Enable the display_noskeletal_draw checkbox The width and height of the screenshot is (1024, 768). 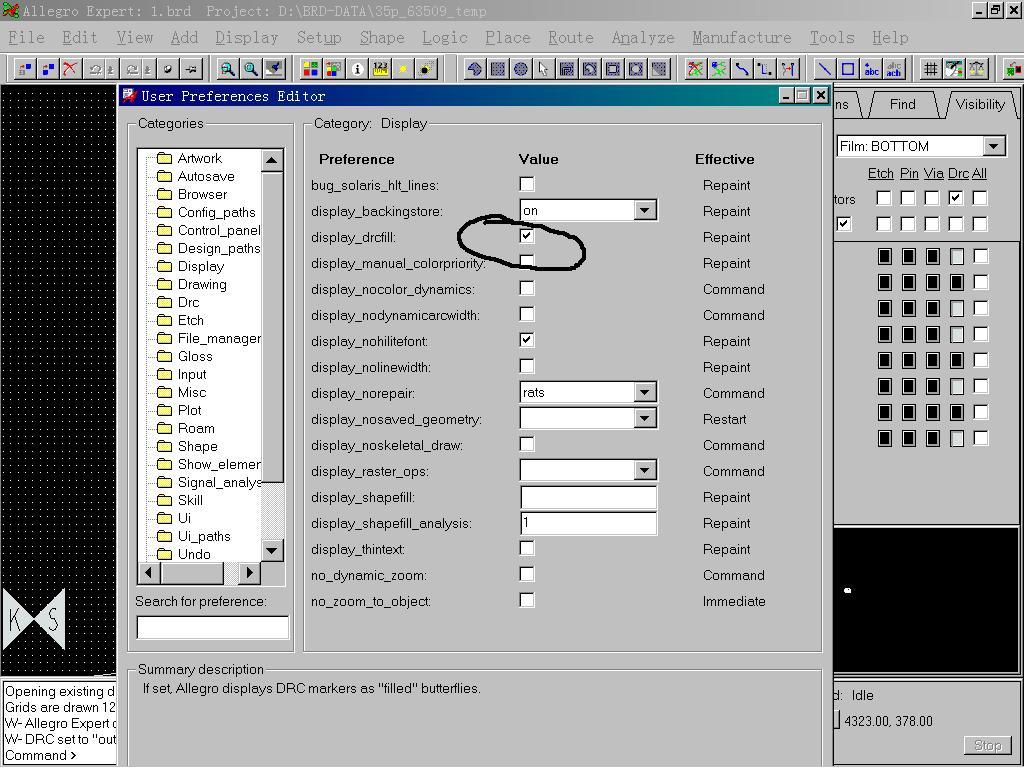coord(527,444)
